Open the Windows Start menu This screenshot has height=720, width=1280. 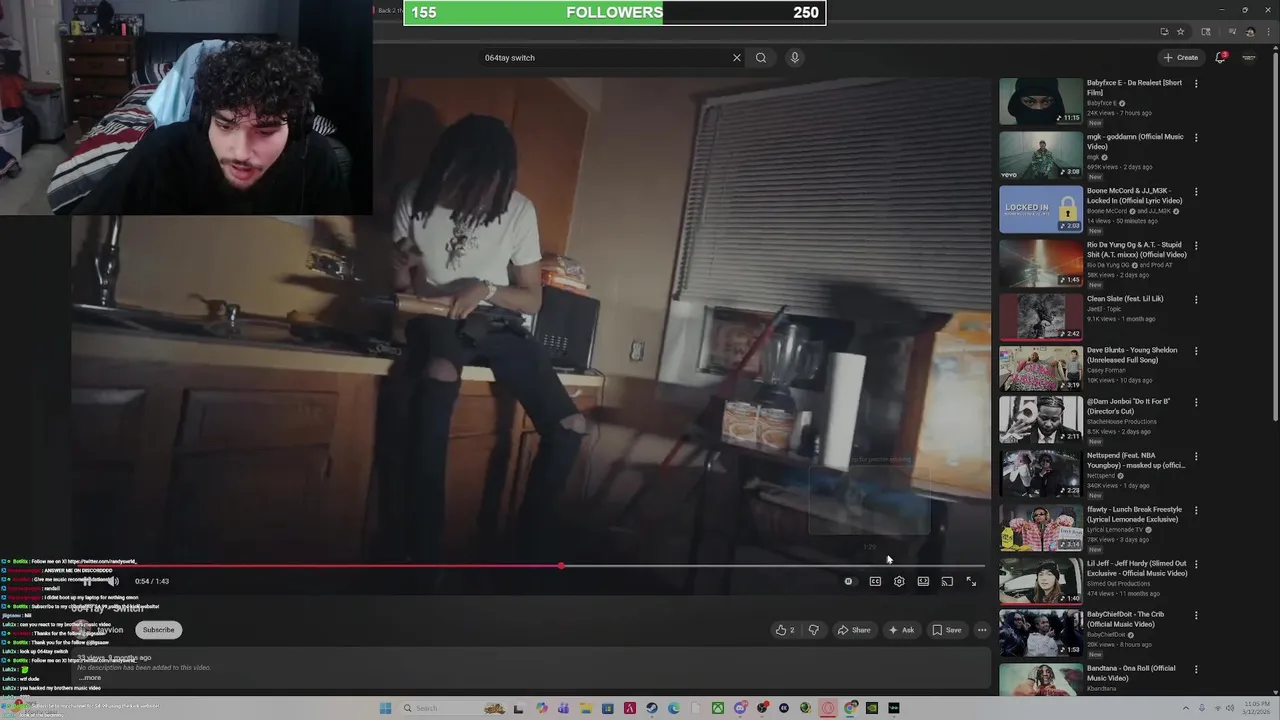point(385,708)
